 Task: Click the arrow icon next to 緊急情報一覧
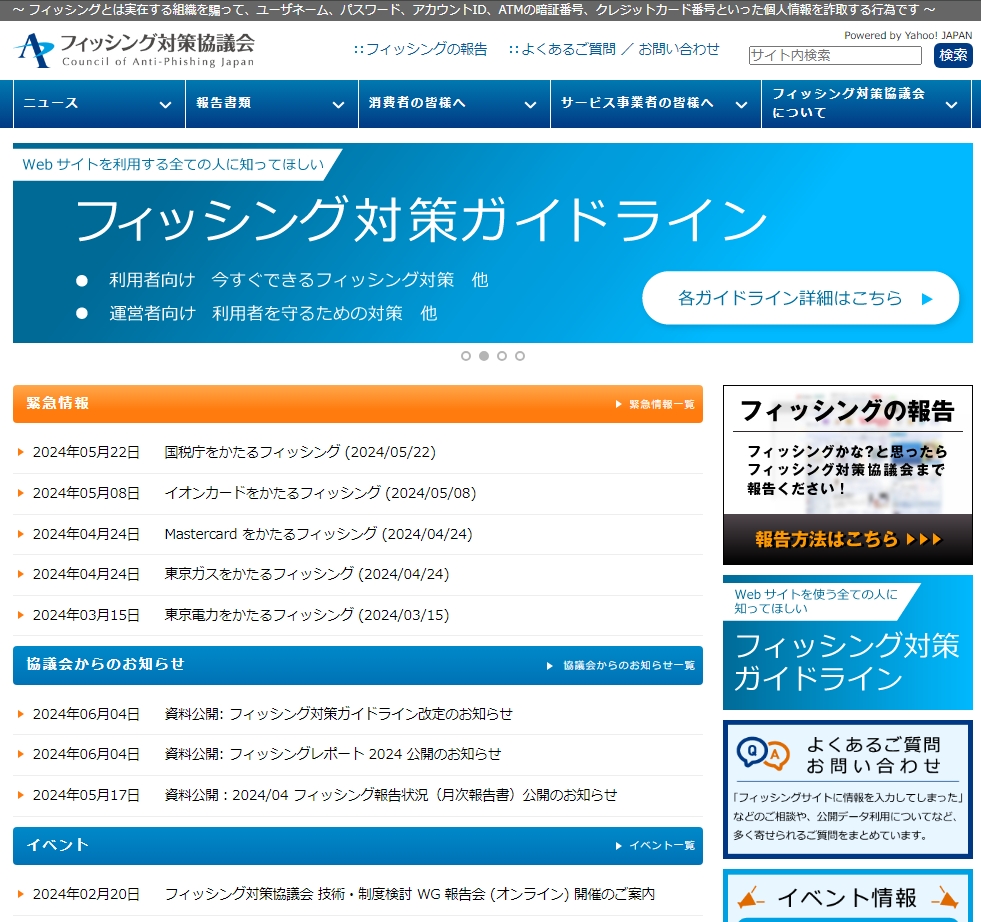[x=619, y=404]
